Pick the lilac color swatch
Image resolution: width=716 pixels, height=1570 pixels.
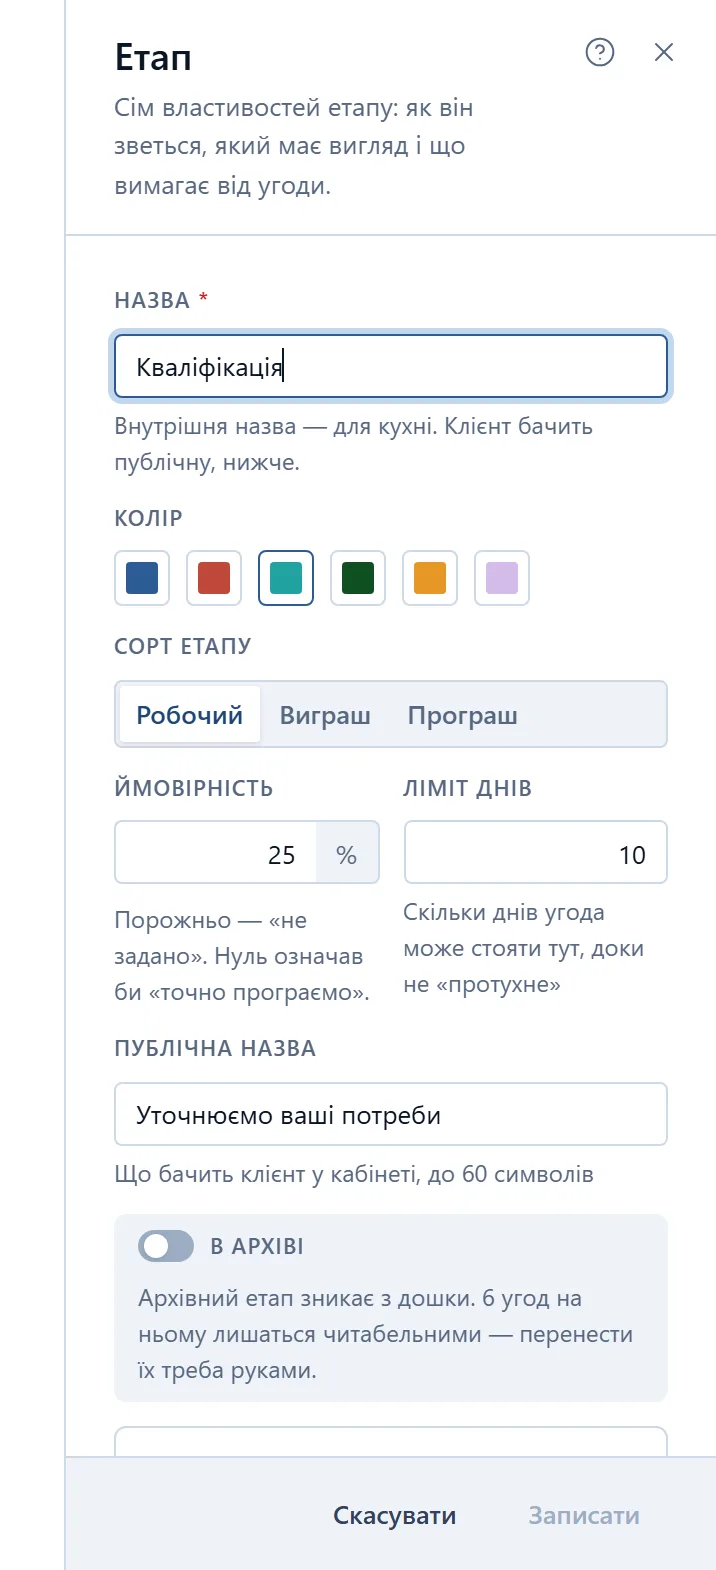pyautogui.click(x=502, y=578)
